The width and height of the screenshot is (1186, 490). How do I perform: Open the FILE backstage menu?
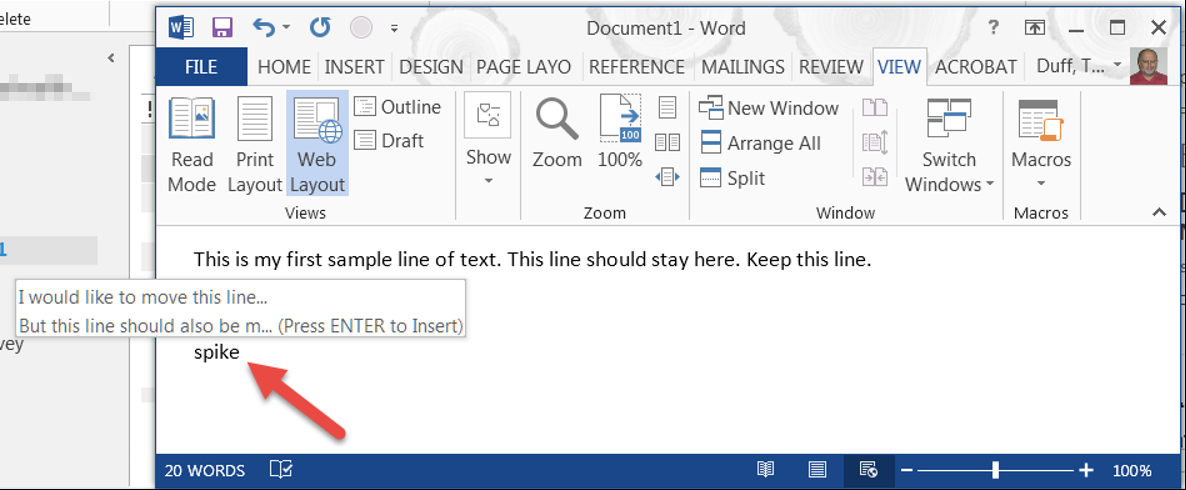[x=201, y=67]
